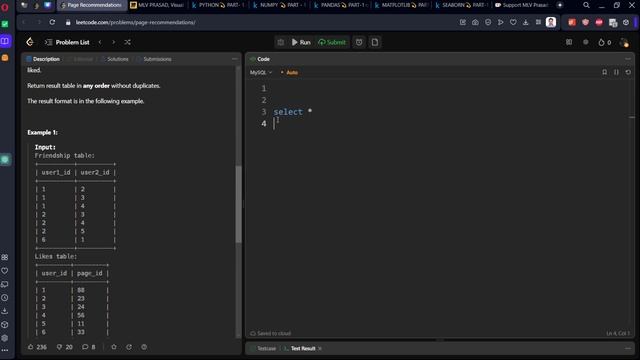
Task: Share the problem icon
Action: [129, 347]
